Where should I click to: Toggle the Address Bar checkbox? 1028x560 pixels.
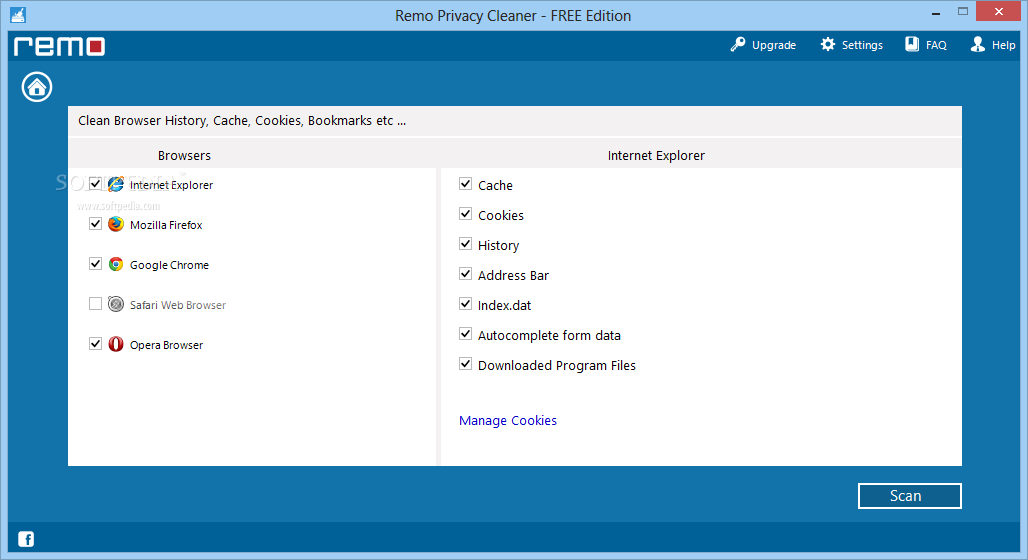tap(465, 273)
